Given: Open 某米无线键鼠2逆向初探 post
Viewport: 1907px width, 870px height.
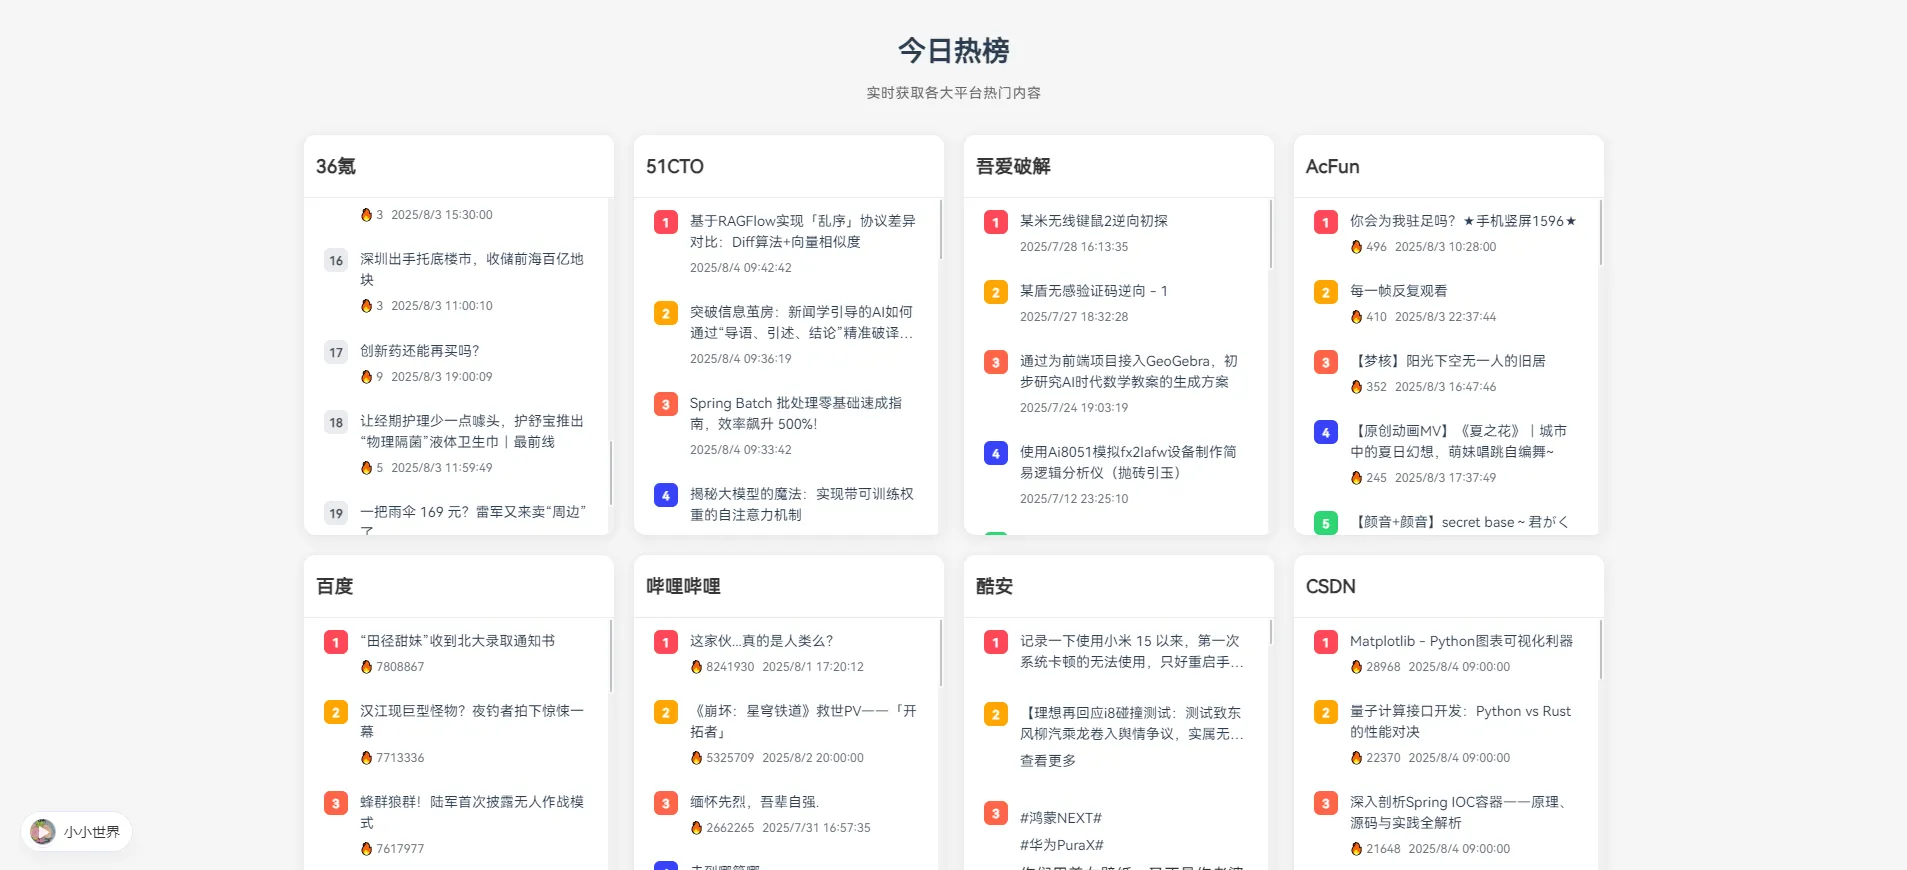Looking at the screenshot, I should coord(1094,221).
